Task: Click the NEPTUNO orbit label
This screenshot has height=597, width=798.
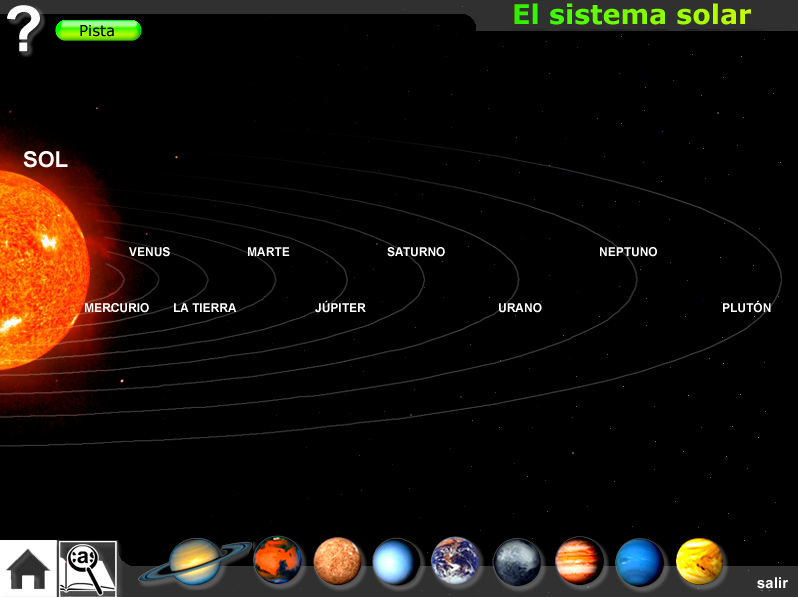Action: click(x=628, y=251)
